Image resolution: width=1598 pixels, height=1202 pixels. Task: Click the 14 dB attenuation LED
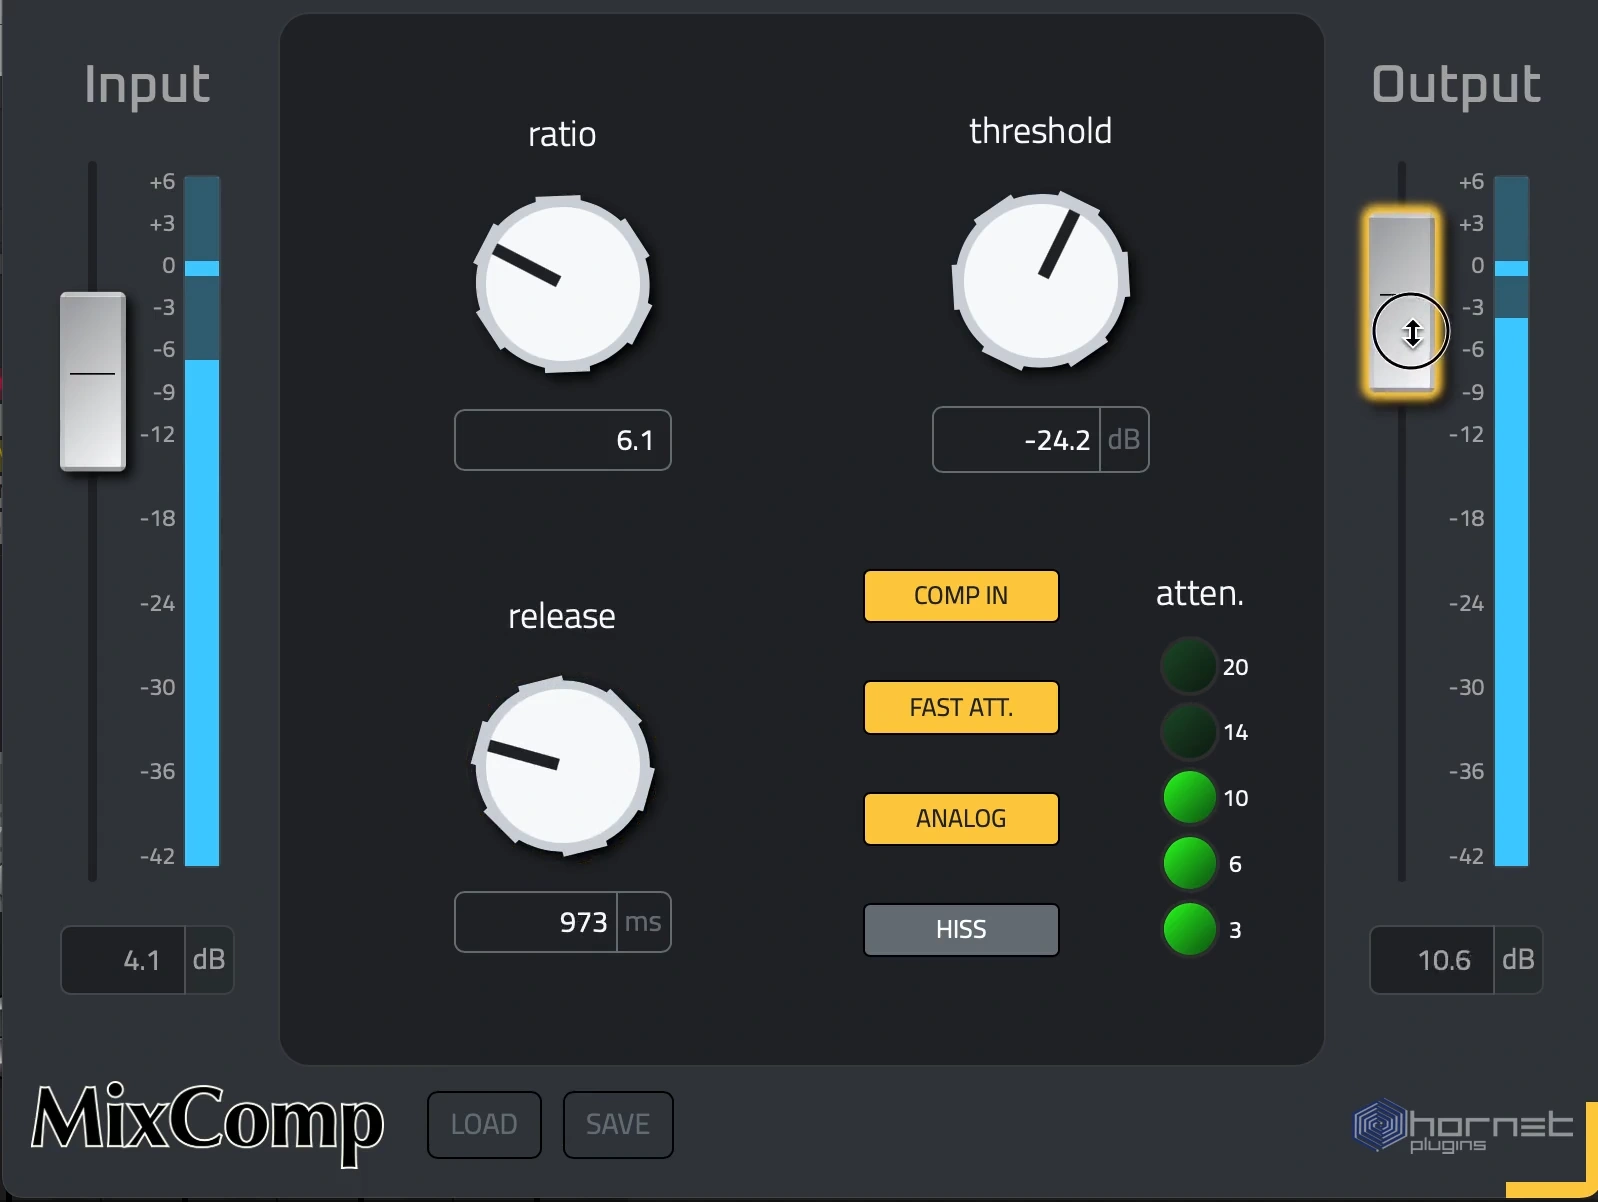(x=1189, y=732)
